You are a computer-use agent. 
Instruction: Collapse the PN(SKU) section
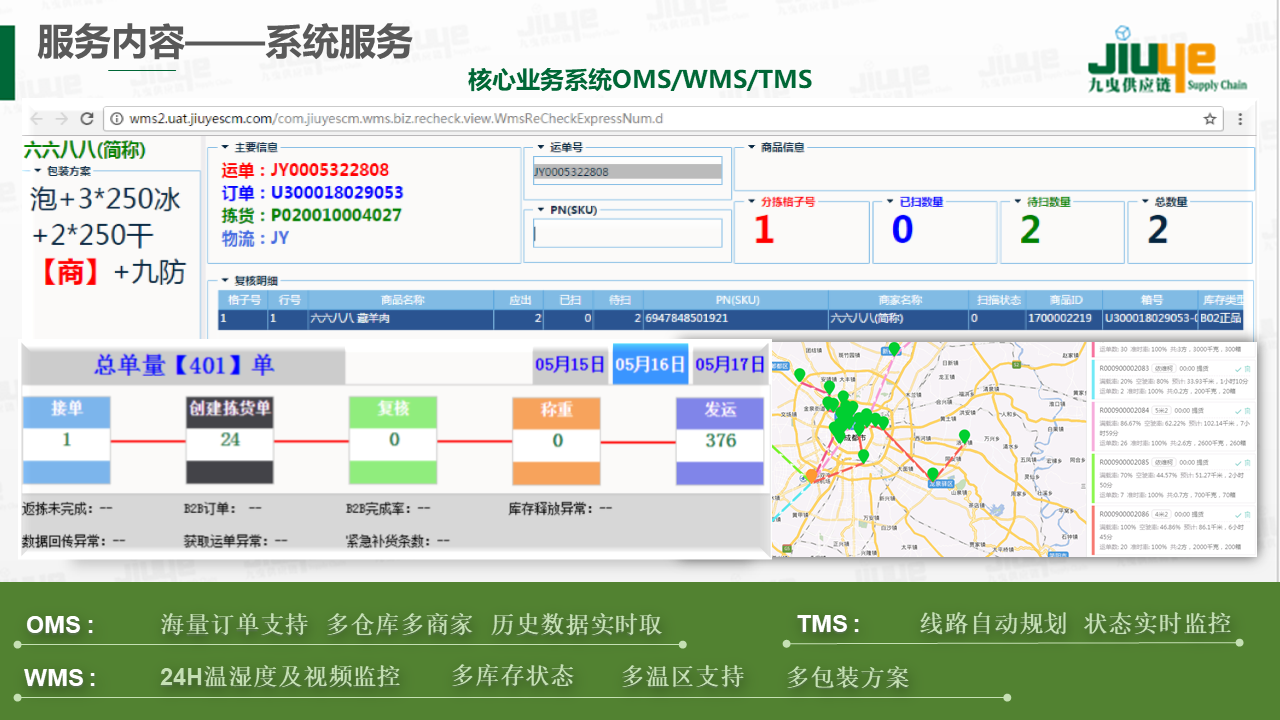[x=540, y=210]
